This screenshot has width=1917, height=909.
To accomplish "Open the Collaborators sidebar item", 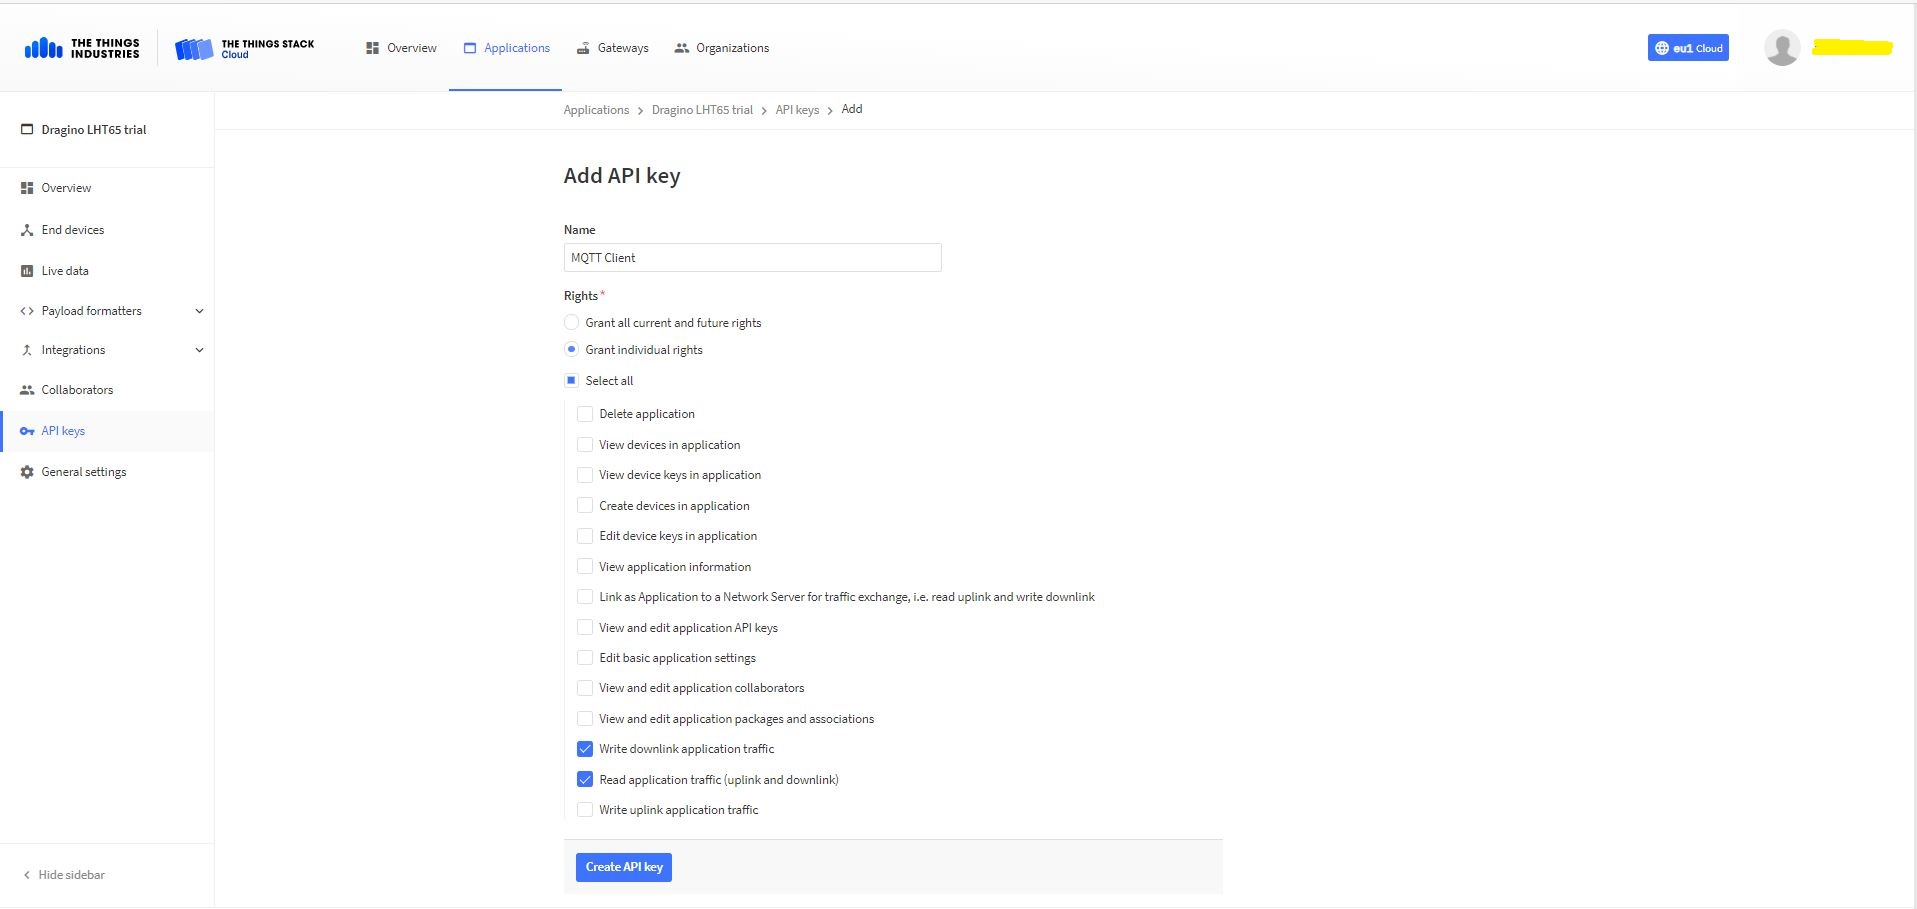I will [x=76, y=390].
